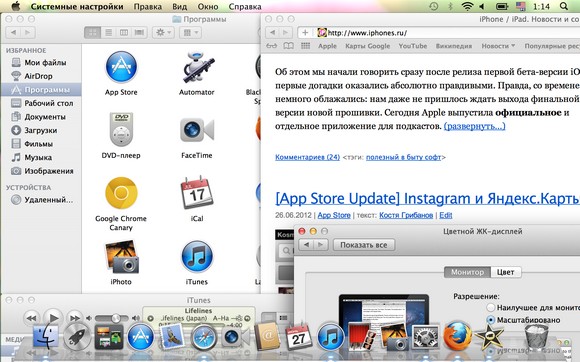The image size is (580, 362).
Task: Click the '(развернуть...)' link
Action: 475,126
